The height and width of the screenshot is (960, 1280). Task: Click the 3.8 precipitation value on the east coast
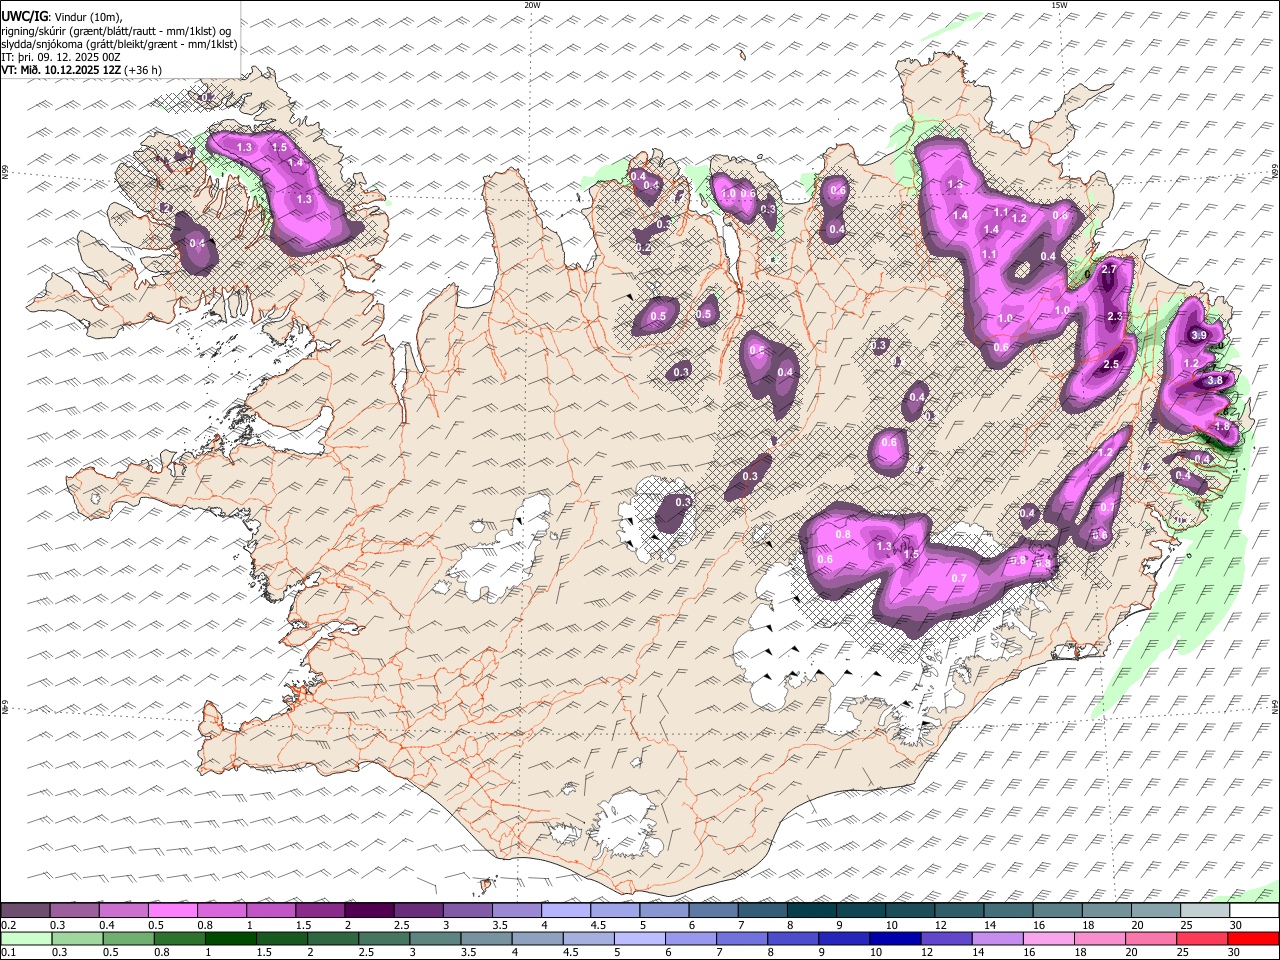point(1215,380)
